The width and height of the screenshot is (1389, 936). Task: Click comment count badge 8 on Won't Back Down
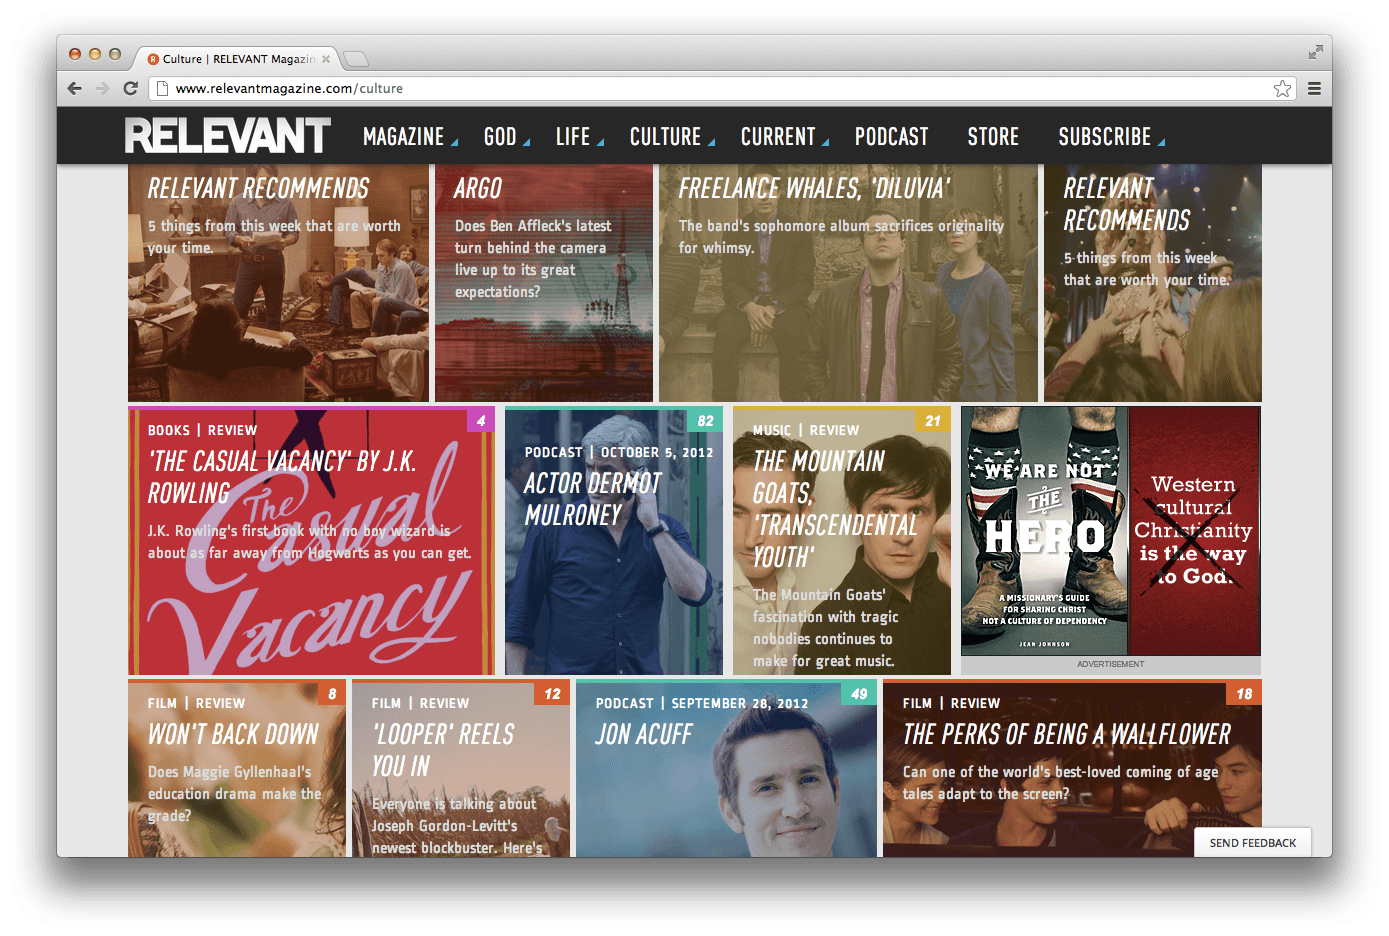click(x=332, y=693)
